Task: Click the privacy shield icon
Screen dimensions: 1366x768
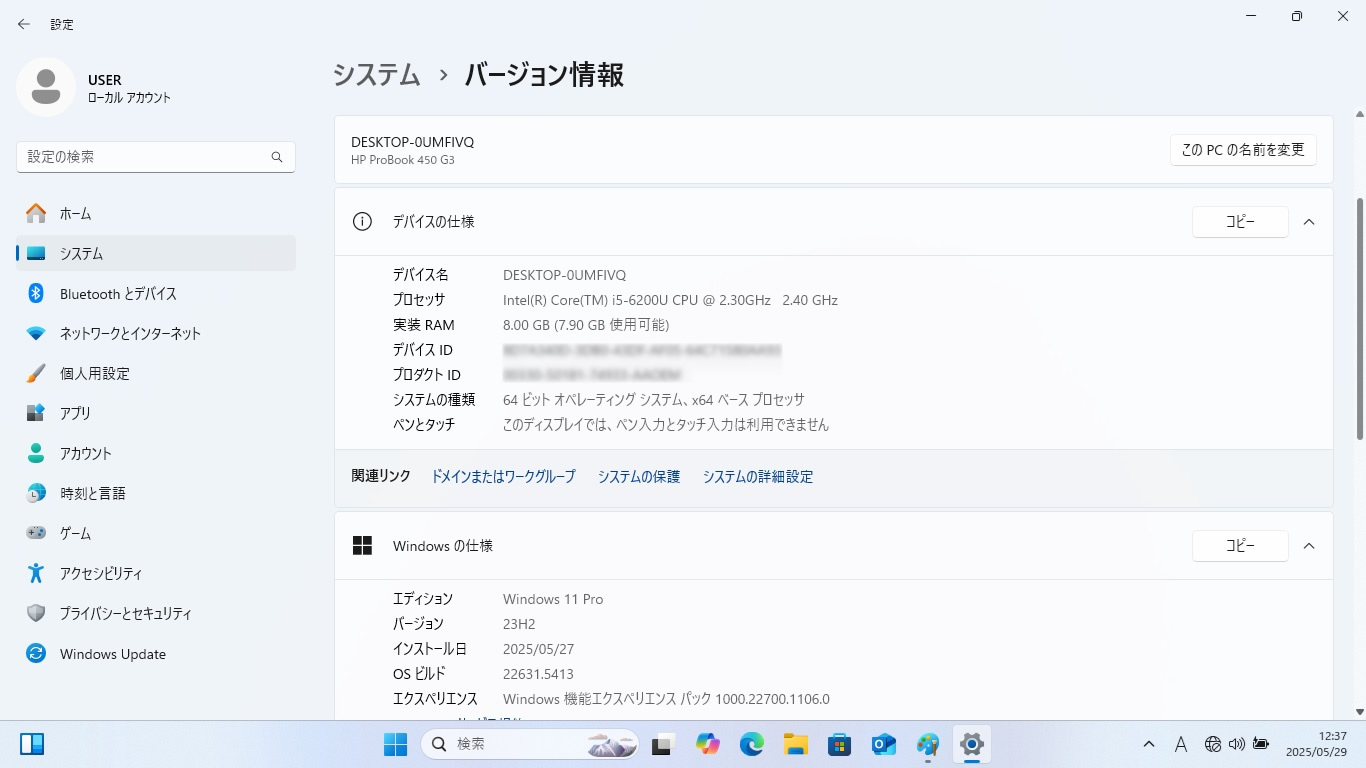Action: [x=36, y=613]
